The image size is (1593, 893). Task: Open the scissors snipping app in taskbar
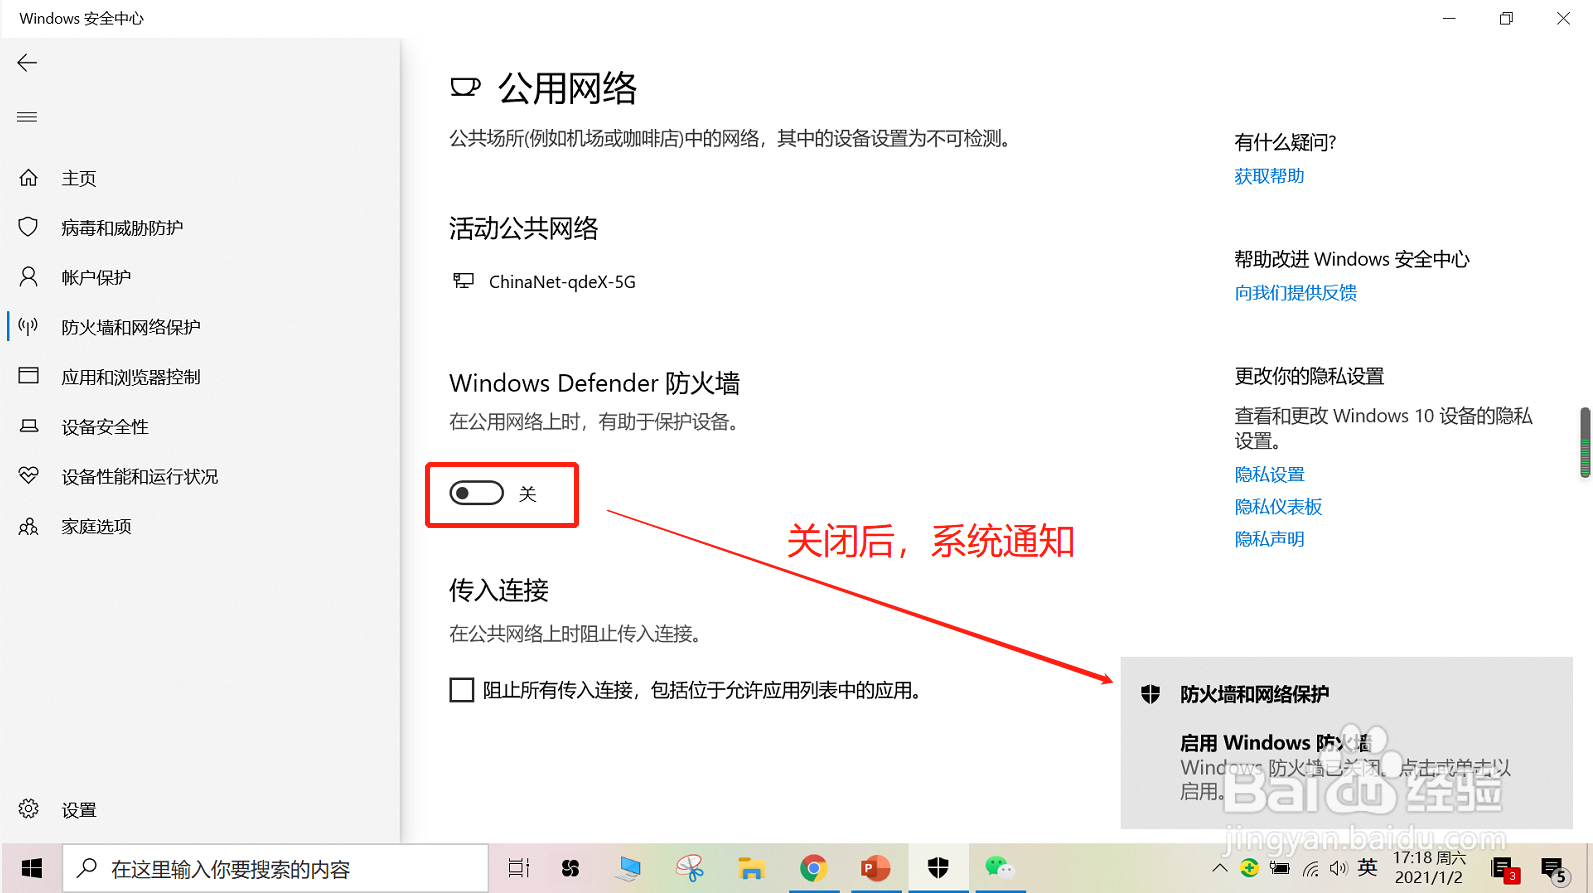[x=689, y=868]
